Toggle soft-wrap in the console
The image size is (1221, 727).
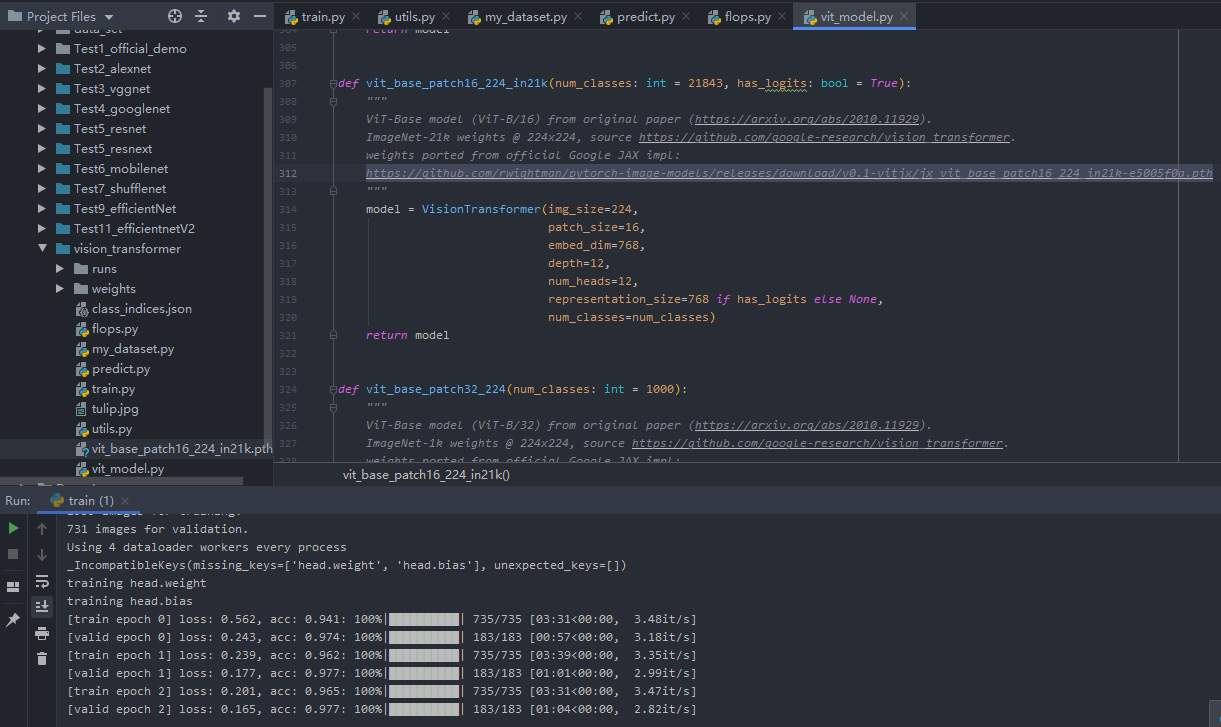(42, 581)
